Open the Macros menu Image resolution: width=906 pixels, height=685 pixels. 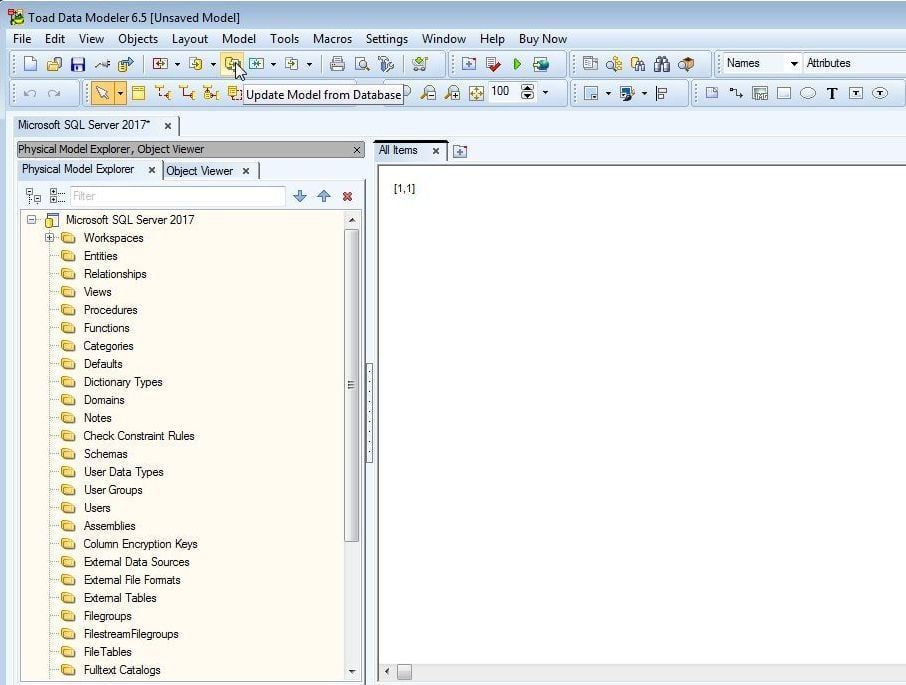point(332,39)
